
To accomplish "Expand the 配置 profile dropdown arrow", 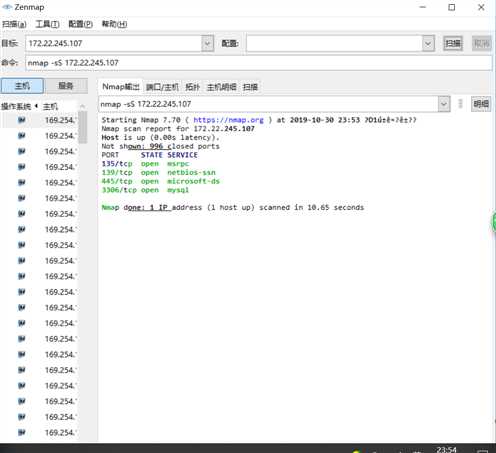I will [428, 43].
